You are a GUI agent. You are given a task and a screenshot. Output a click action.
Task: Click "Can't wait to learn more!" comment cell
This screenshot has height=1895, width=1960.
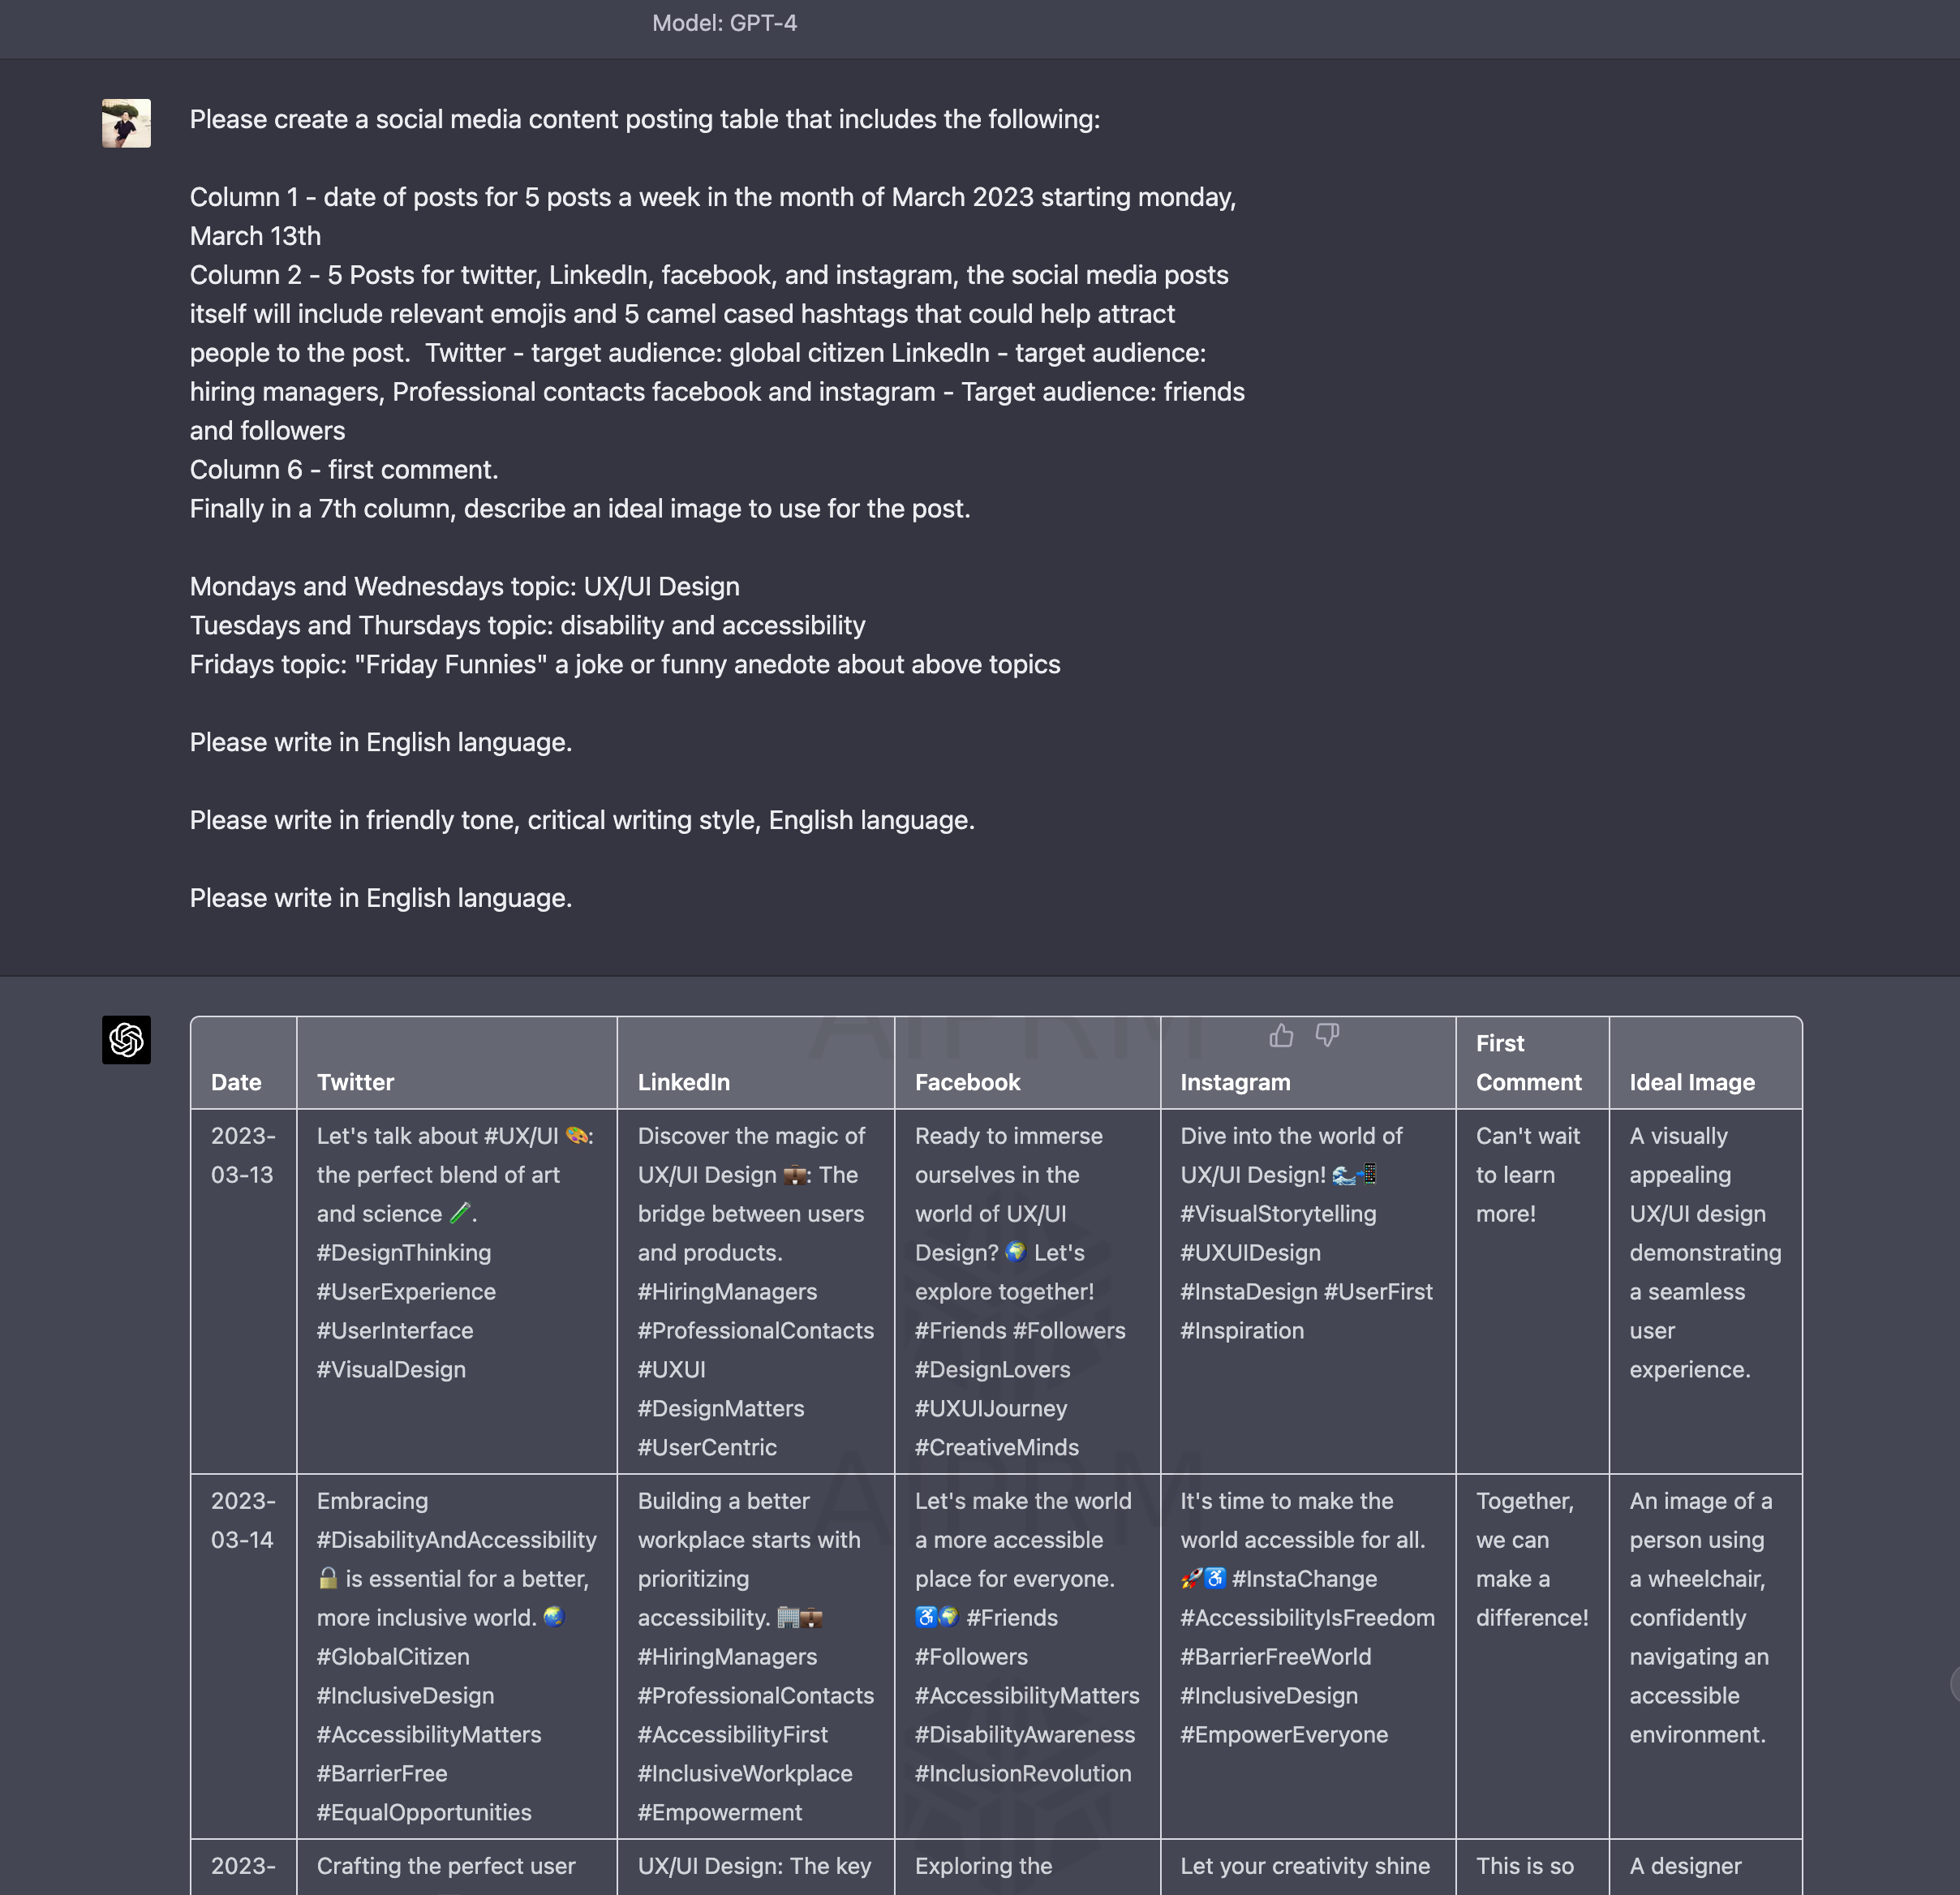[1527, 1175]
